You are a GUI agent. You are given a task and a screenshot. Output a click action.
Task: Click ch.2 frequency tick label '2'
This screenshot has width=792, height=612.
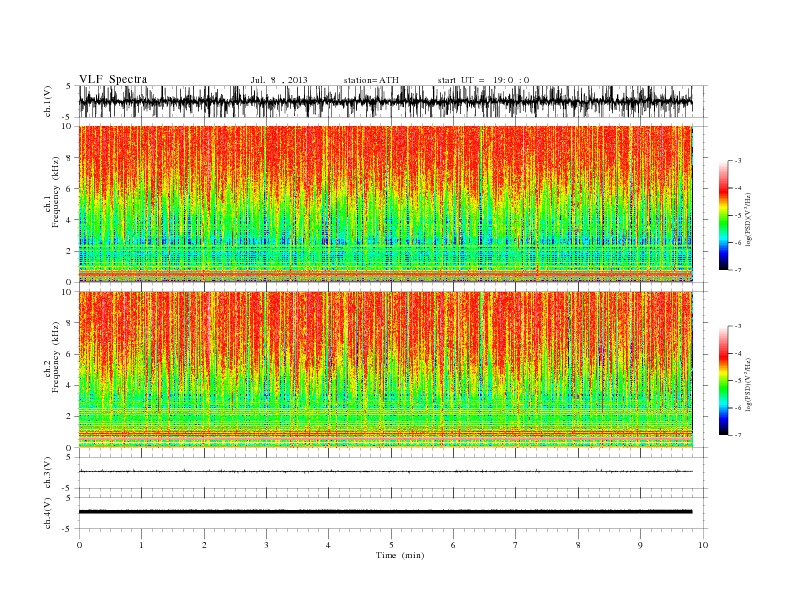coord(69,417)
